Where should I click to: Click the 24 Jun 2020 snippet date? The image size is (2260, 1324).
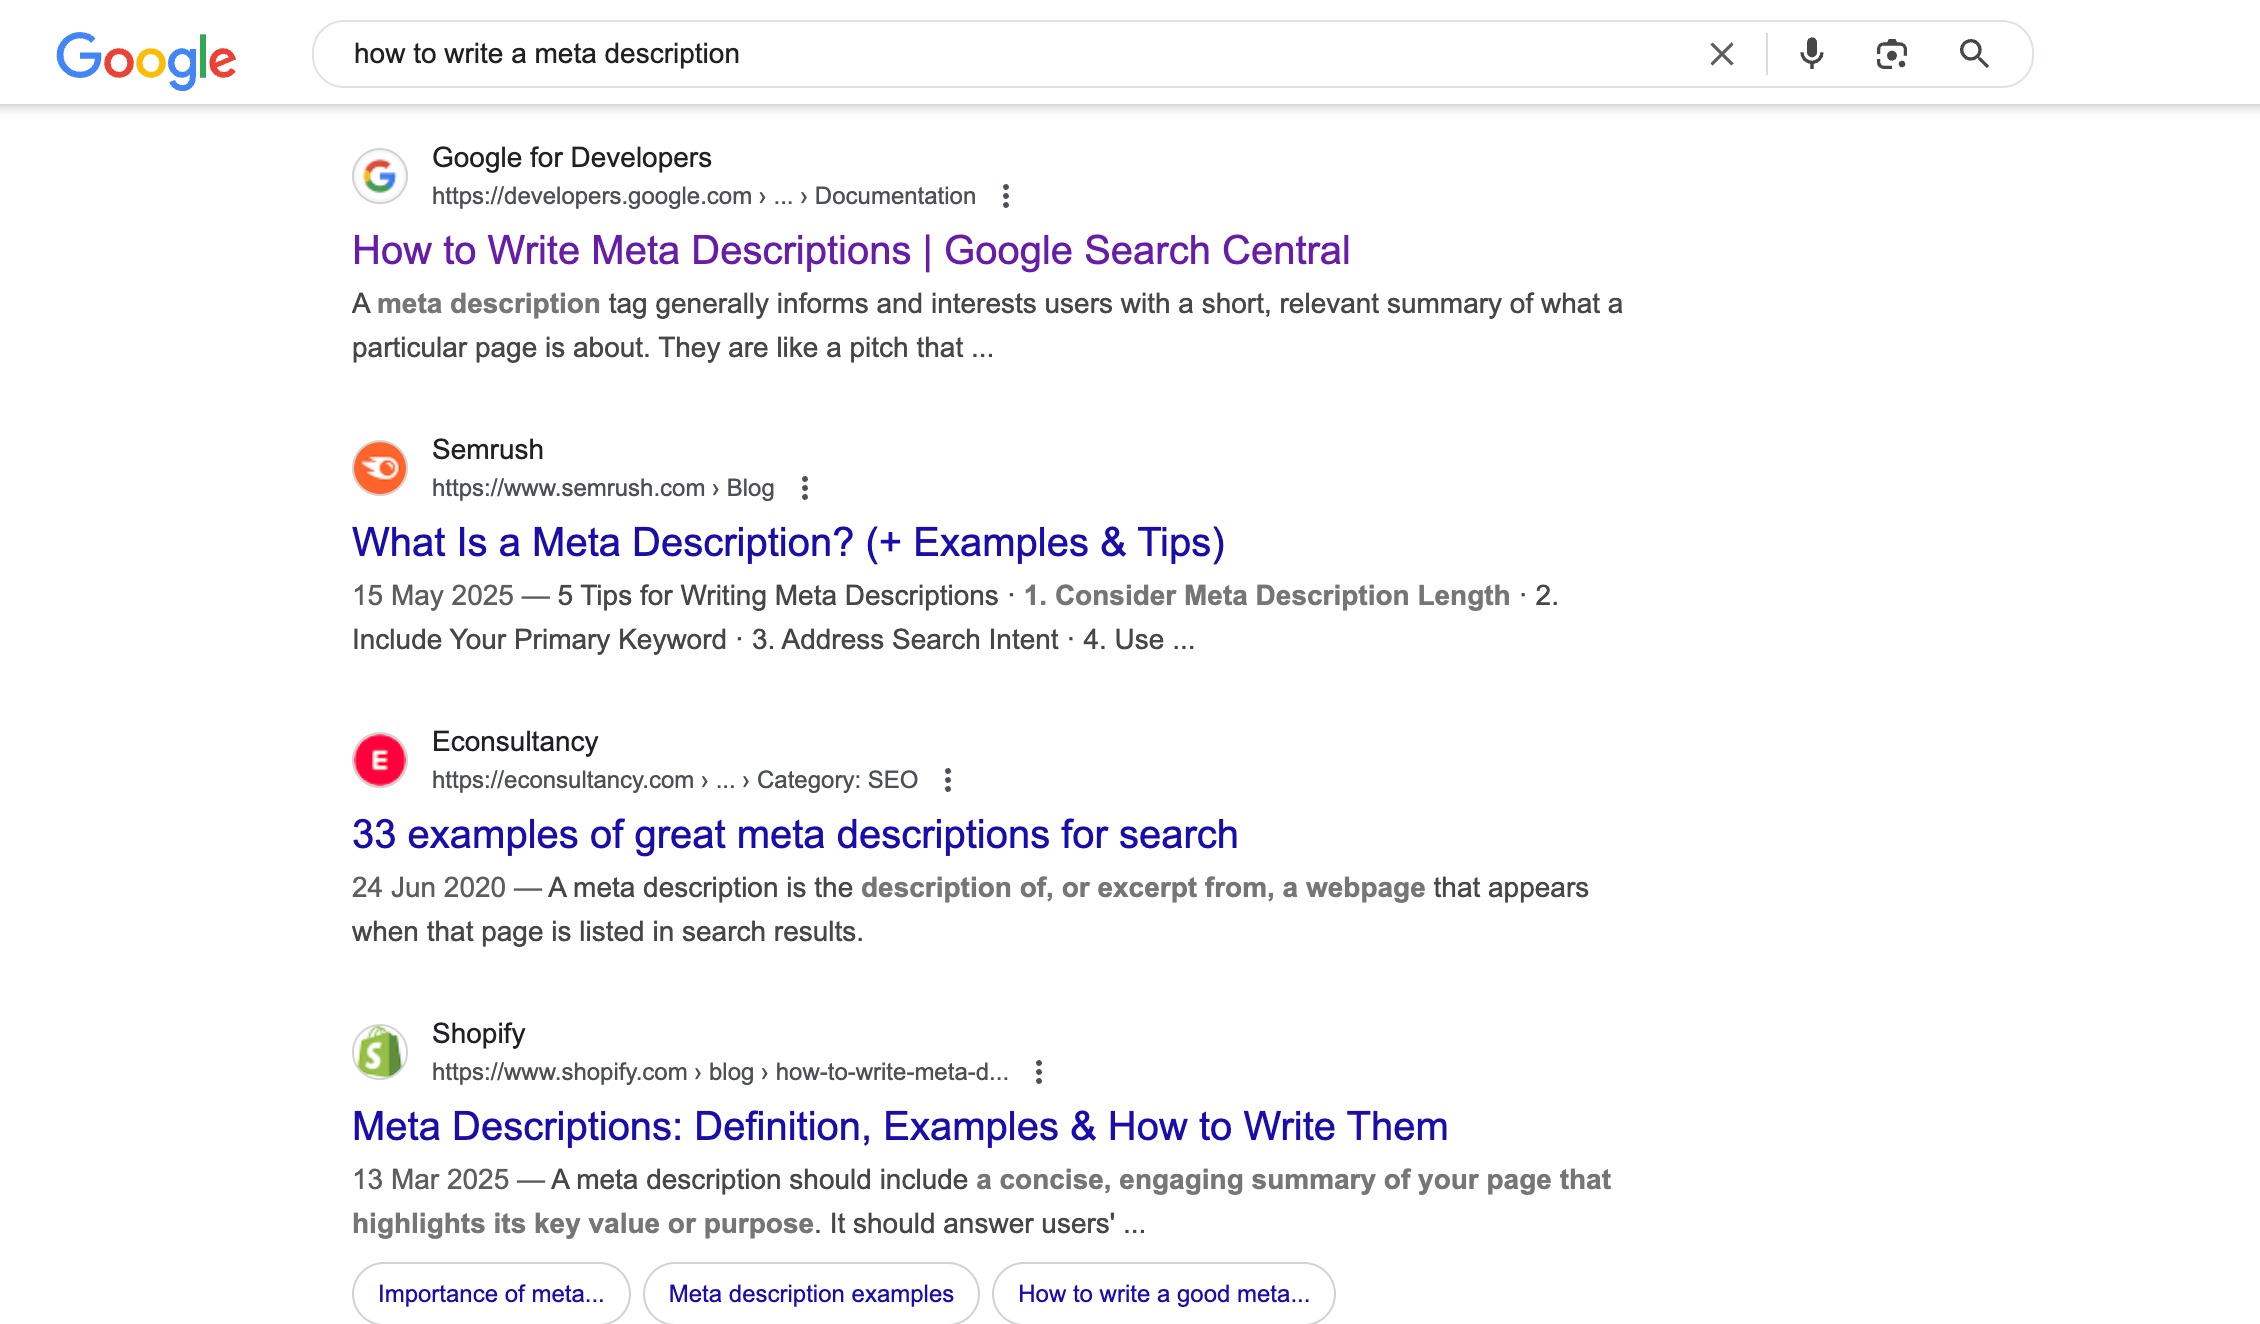coord(429,888)
